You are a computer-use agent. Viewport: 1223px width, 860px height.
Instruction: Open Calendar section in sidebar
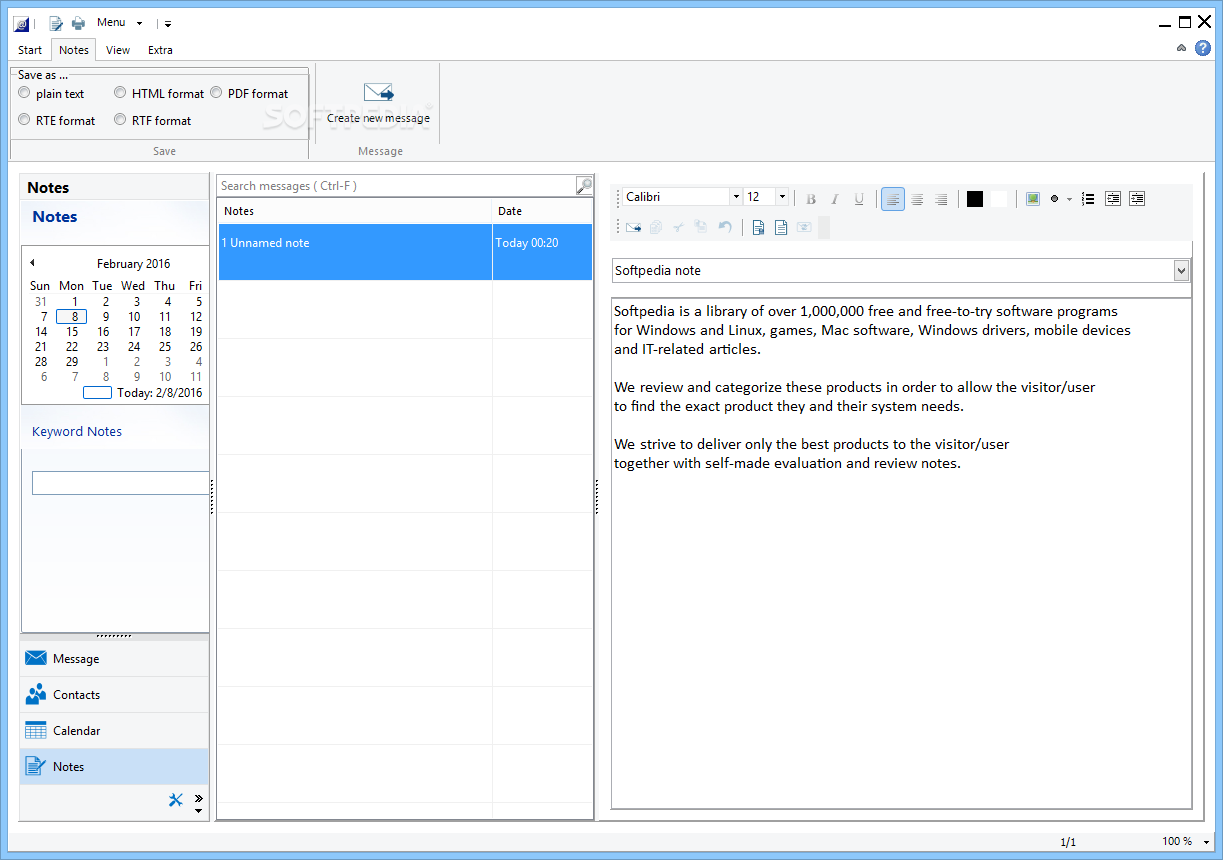(115, 731)
